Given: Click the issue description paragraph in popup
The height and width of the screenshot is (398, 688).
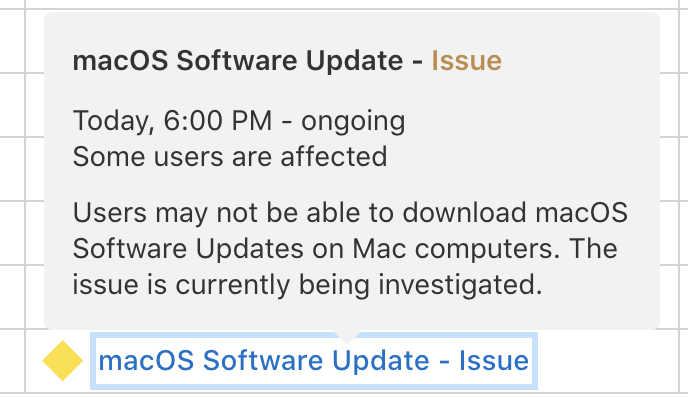Looking at the screenshot, I should coord(350,249).
